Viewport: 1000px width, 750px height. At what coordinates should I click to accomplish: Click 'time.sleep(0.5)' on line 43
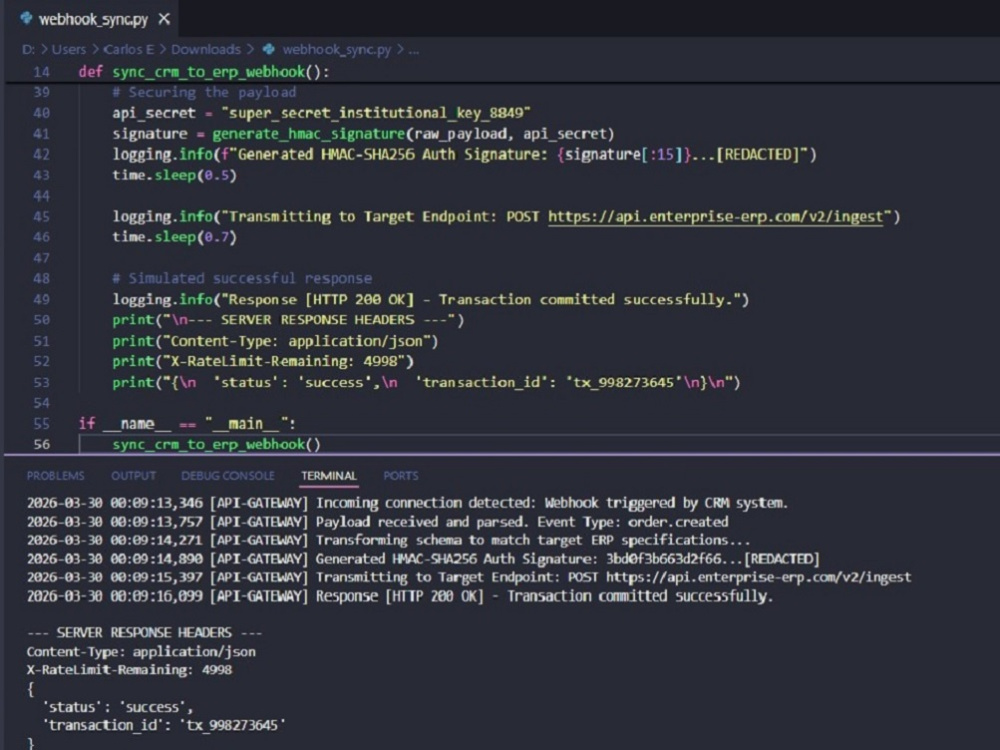click(174, 175)
